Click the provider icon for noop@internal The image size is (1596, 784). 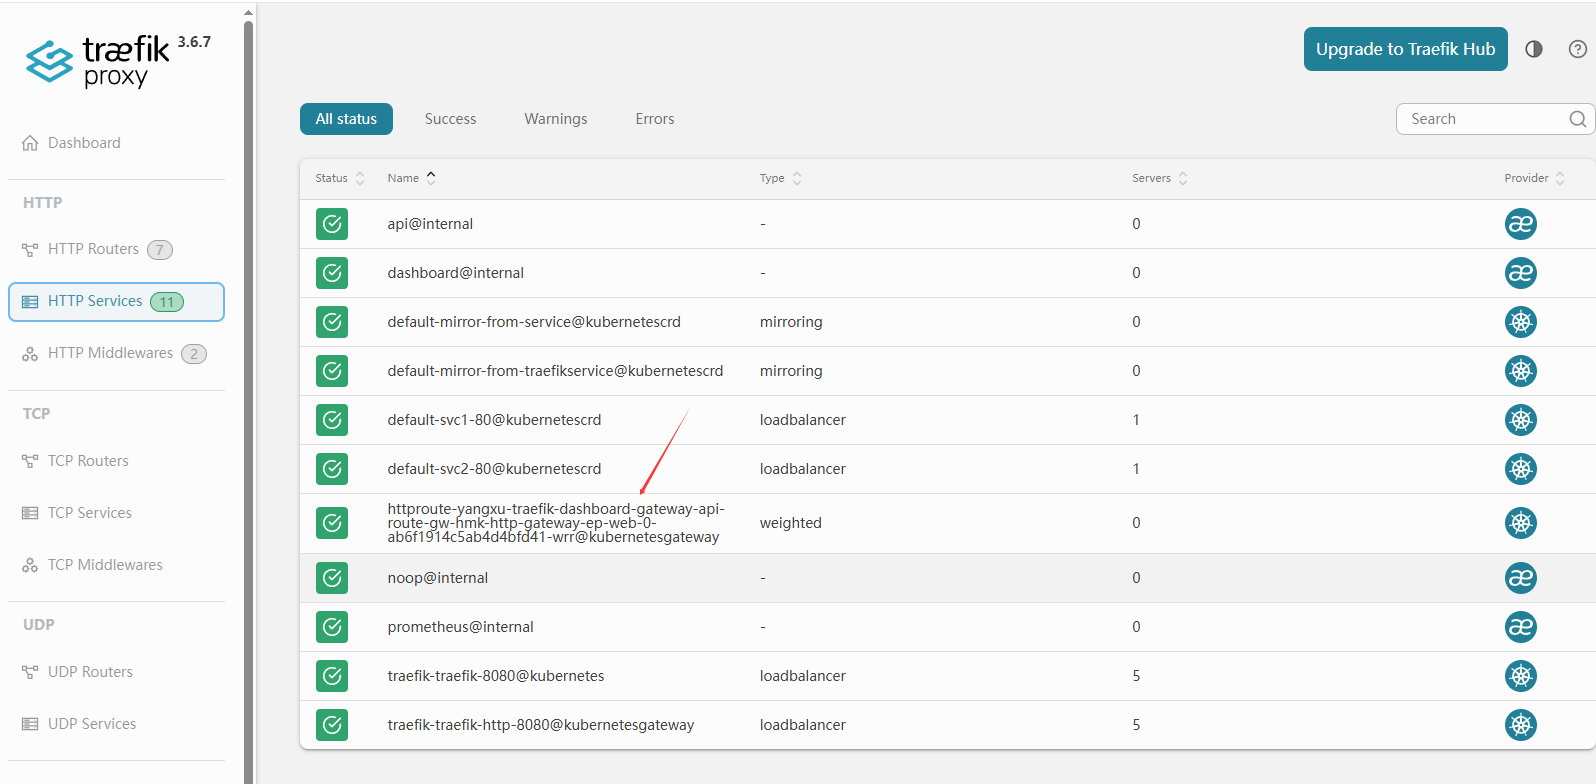pos(1521,578)
